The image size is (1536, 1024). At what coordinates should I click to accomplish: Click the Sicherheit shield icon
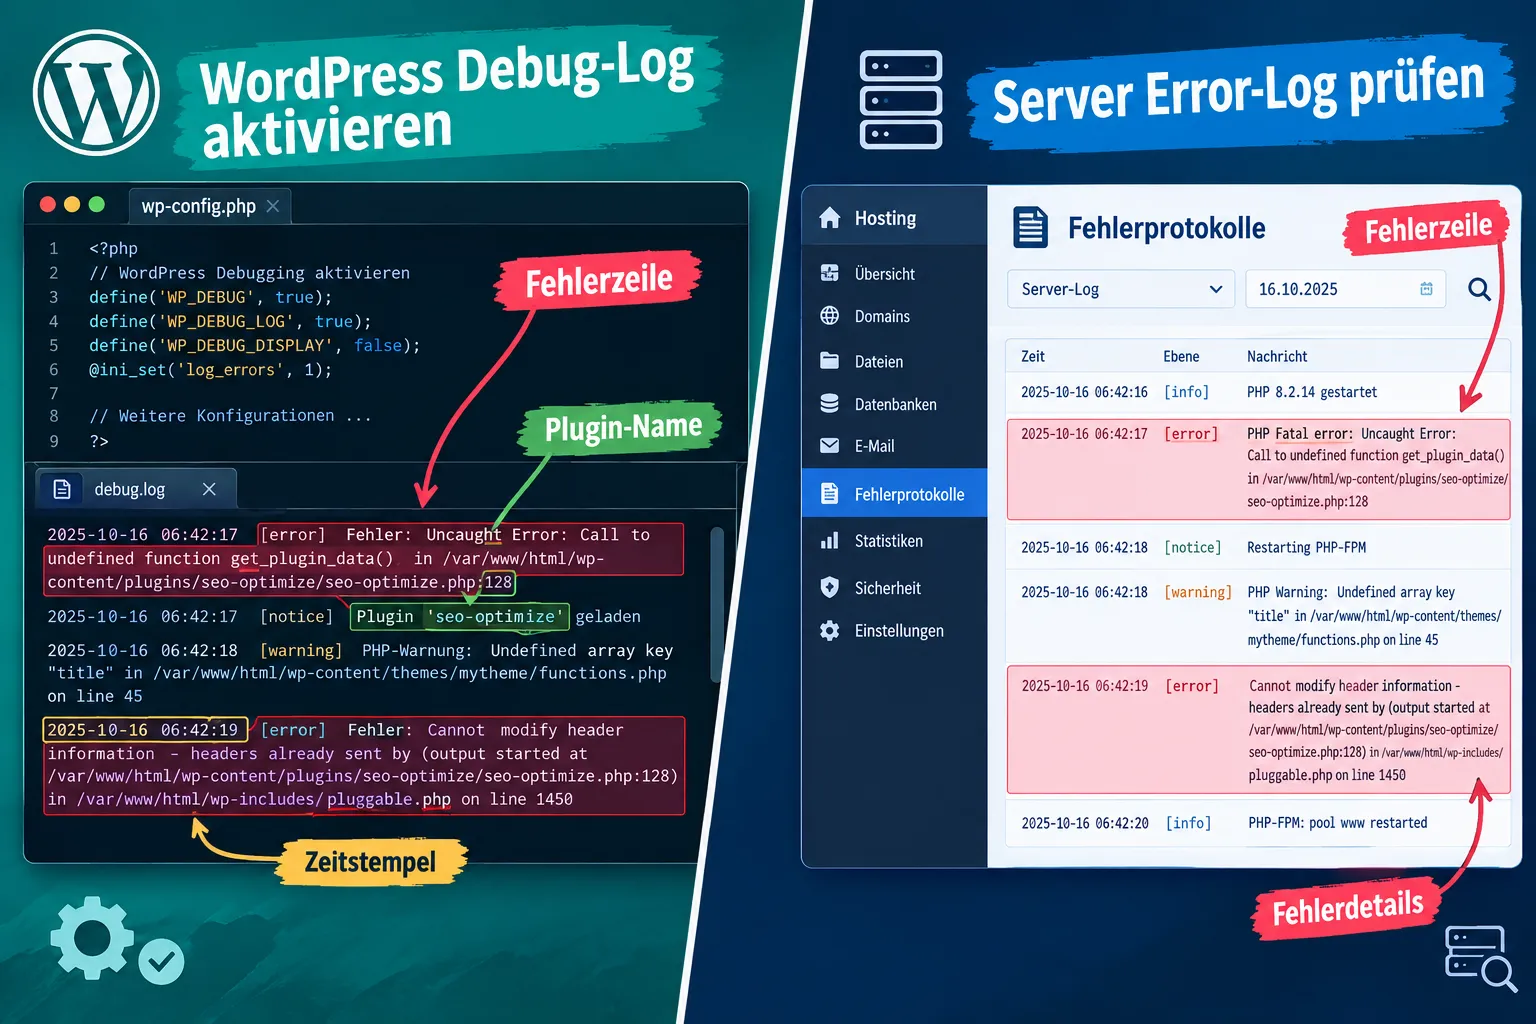pos(829,587)
